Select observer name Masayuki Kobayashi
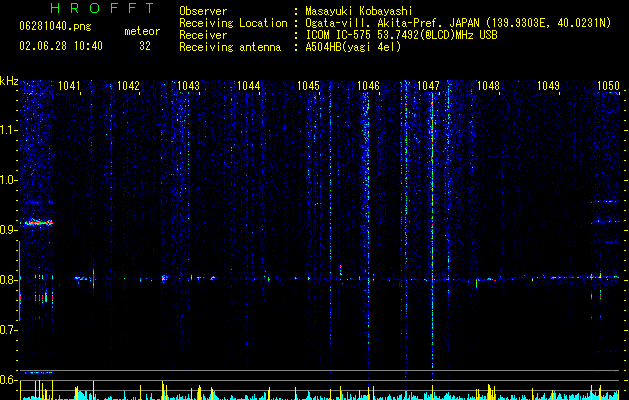Viewport: 629px width, 400px height. 359,11
